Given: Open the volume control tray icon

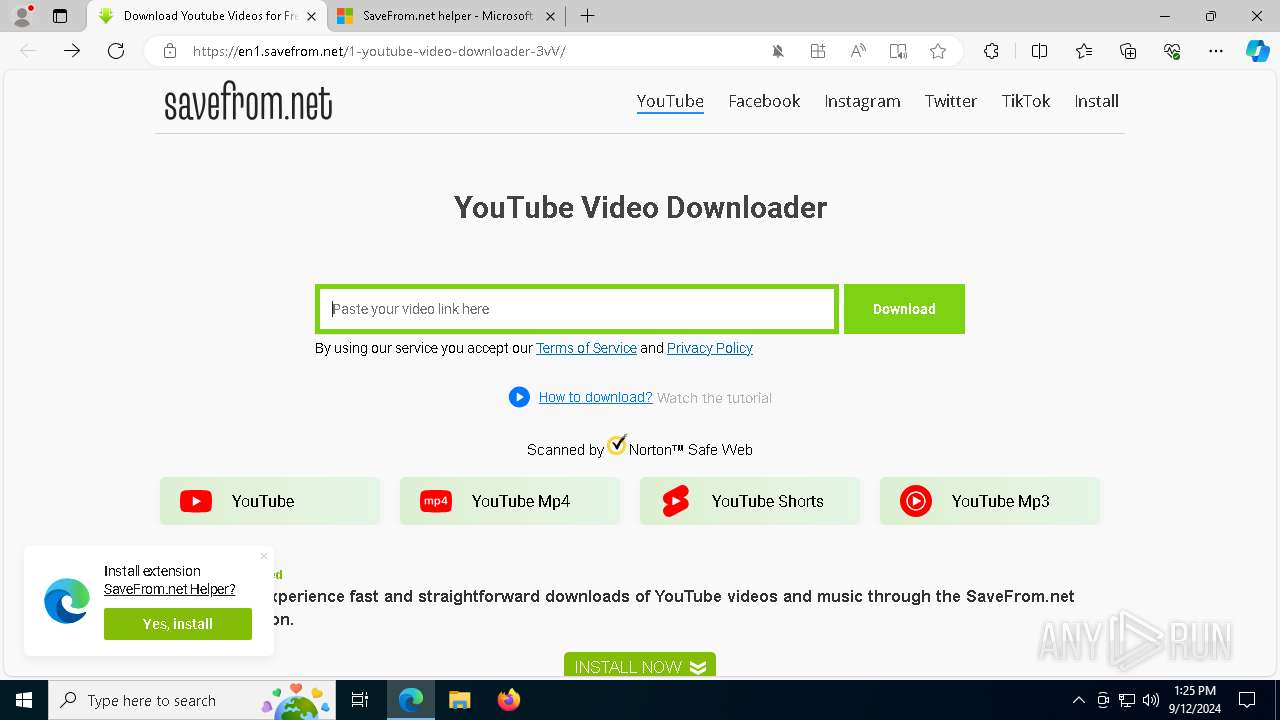Looking at the screenshot, I should coord(1151,700).
